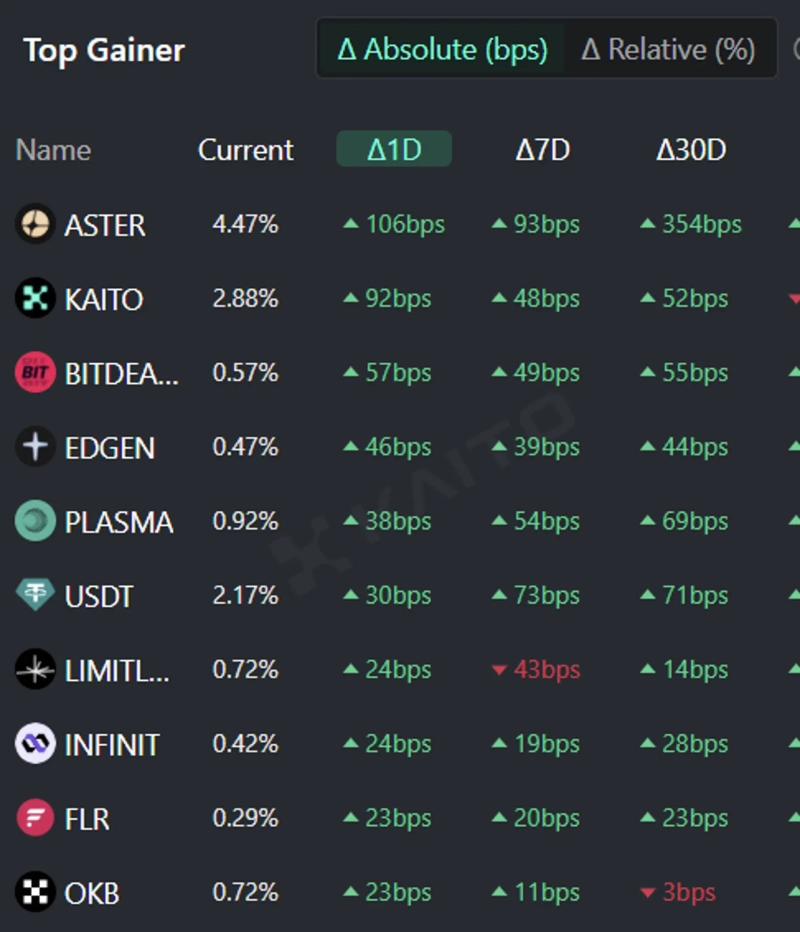Sort by the Δ30D column
The image size is (800, 932).
[x=690, y=150]
